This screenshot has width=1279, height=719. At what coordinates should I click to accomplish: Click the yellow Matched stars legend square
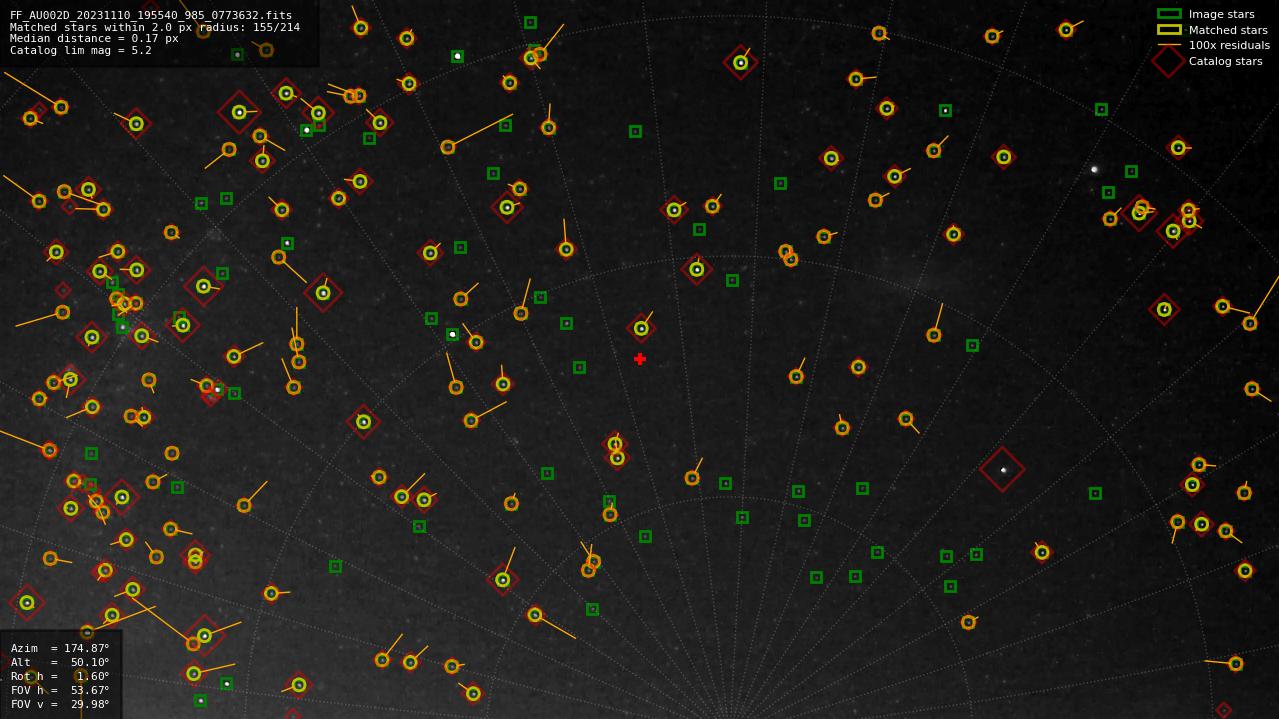tap(1169, 30)
